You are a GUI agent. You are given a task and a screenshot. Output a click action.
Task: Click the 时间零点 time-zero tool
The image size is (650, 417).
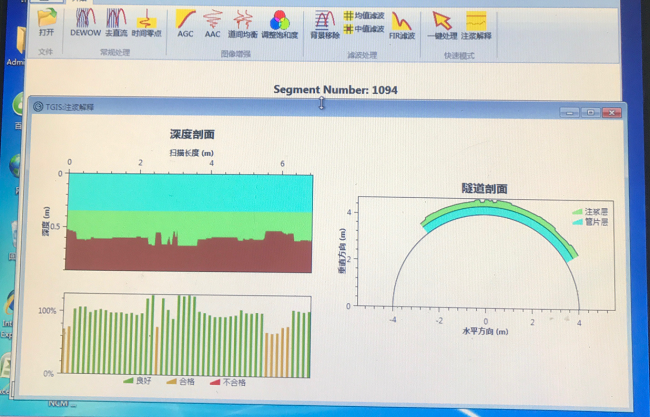(146, 21)
